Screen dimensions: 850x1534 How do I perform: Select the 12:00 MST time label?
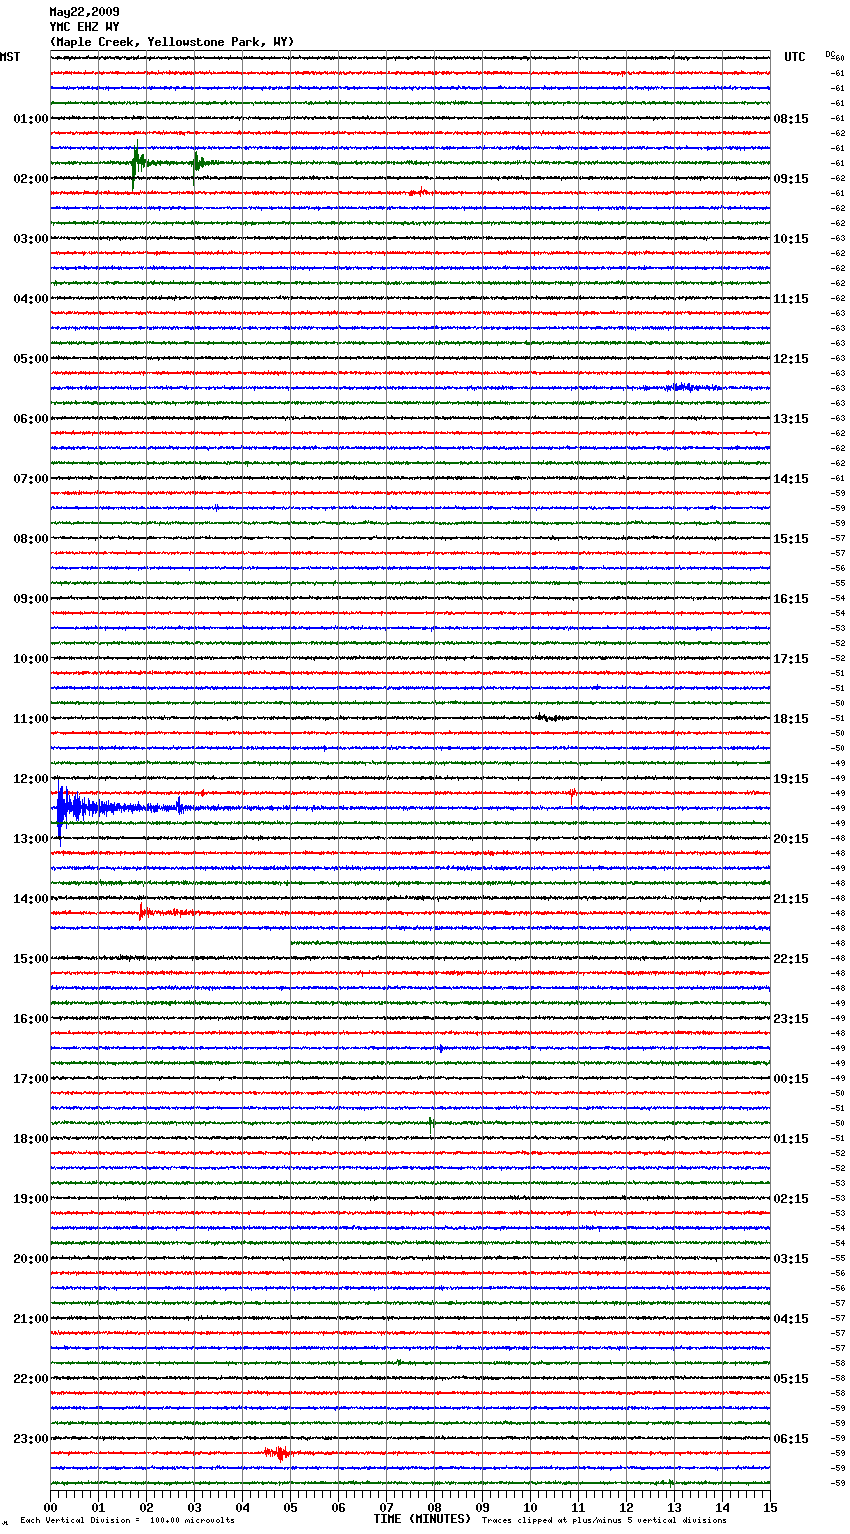[30, 779]
